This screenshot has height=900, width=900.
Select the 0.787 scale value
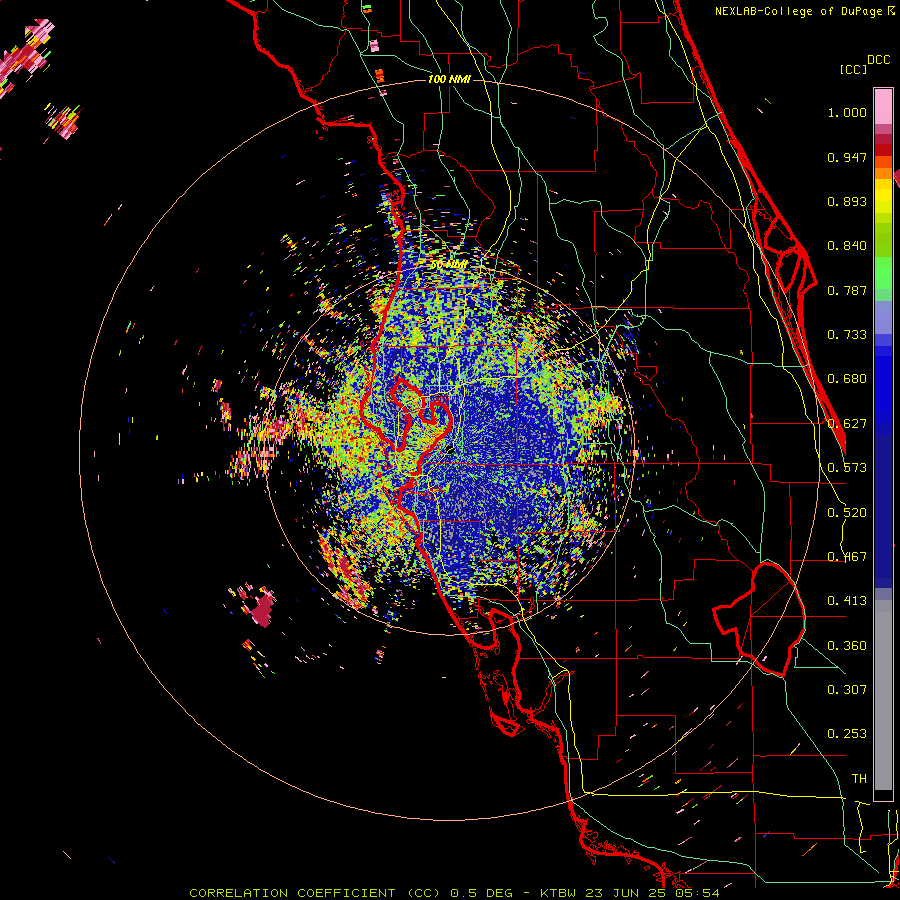point(847,290)
